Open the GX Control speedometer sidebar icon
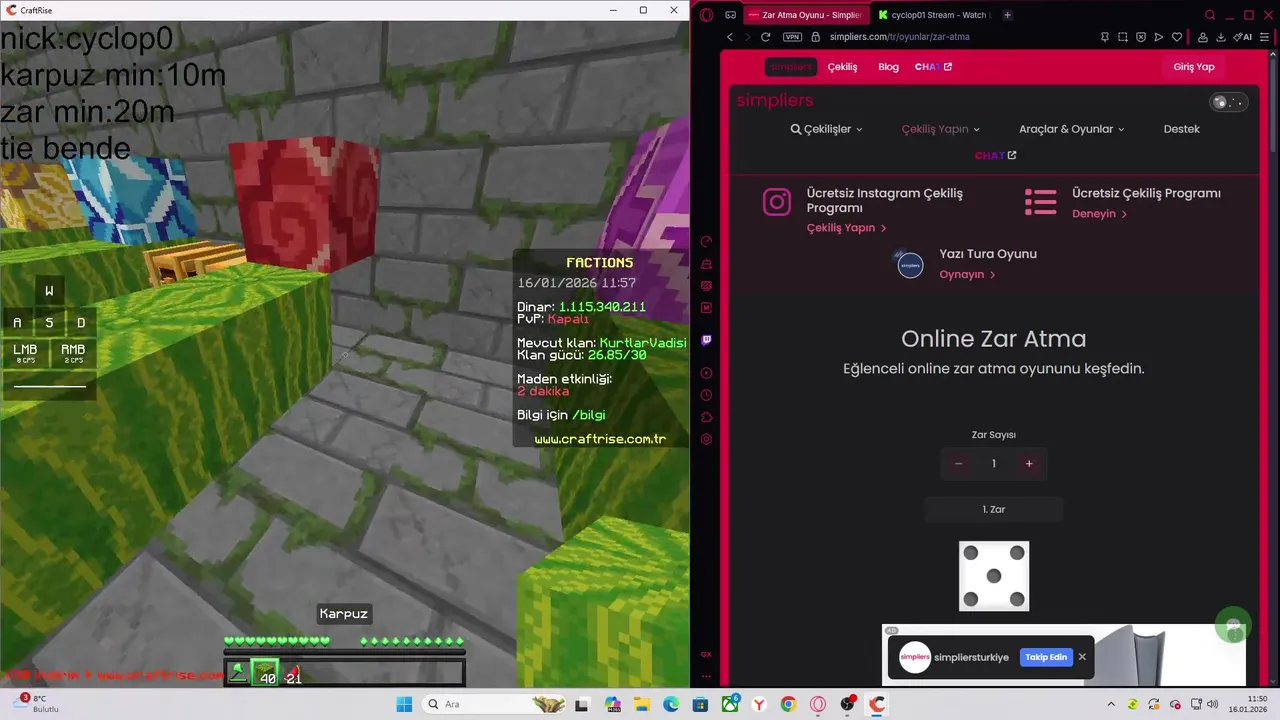Viewport: 1280px width, 720px height. click(x=706, y=241)
